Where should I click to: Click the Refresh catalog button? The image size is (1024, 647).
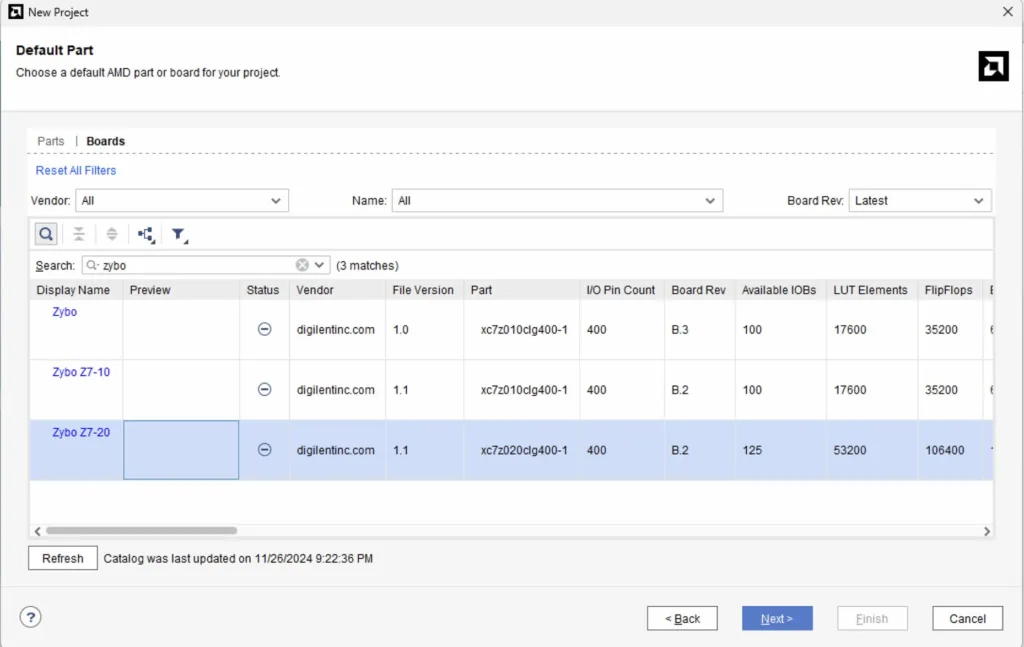click(63, 558)
